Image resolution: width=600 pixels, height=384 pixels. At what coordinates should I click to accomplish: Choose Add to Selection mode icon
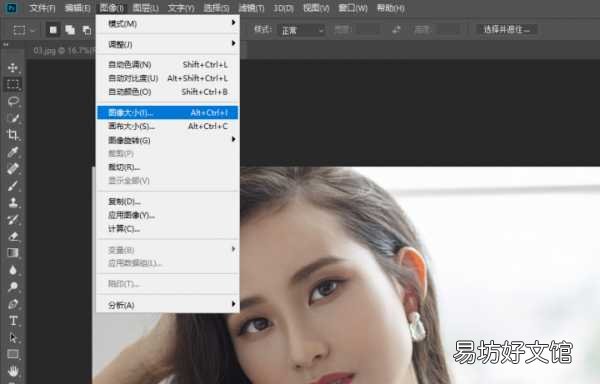click(x=70, y=30)
